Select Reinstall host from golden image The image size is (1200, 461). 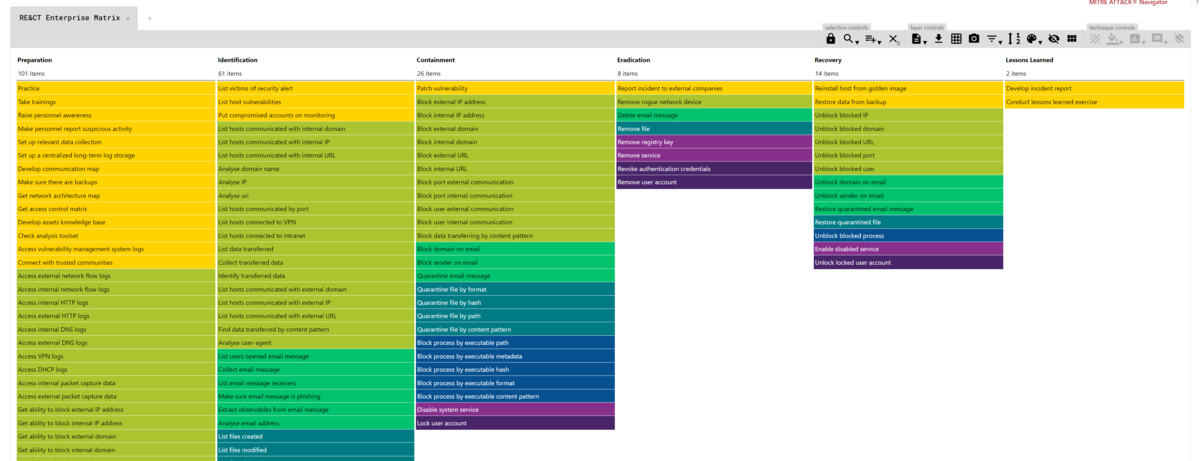pyautogui.click(x=908, y=88)
